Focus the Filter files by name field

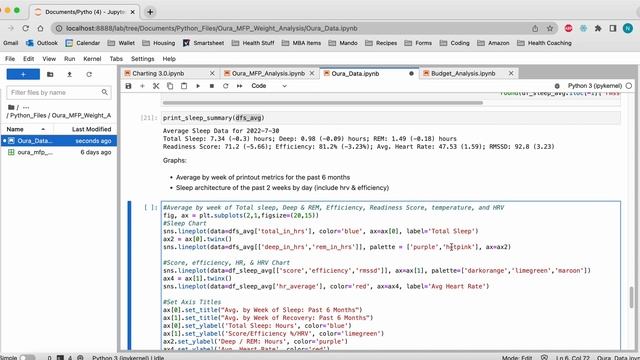coord(59,93)
